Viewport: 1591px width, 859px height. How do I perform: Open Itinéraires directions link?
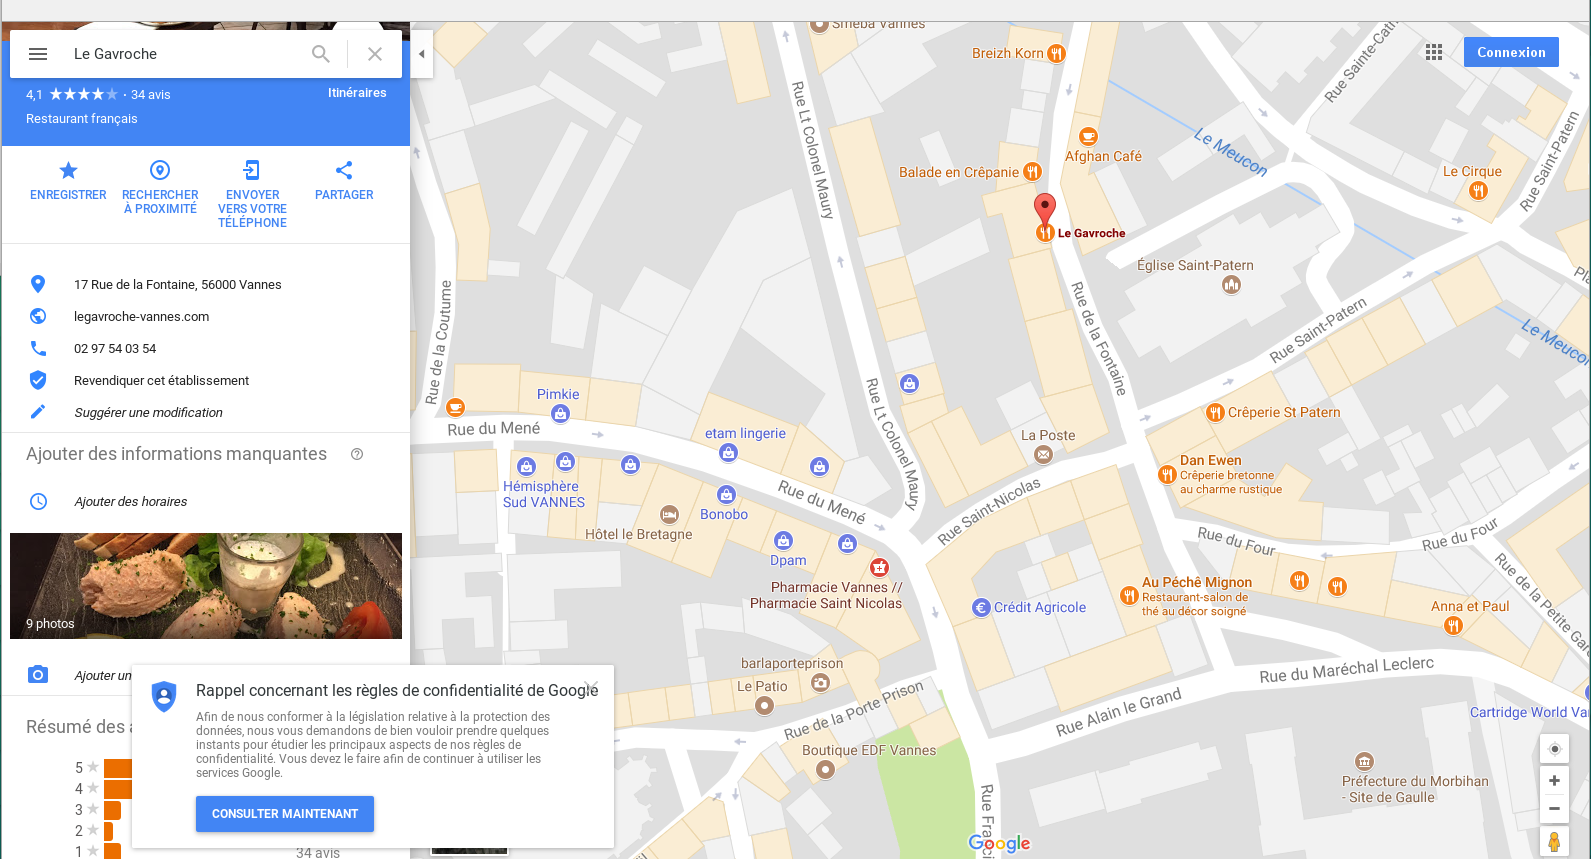[357, 93]
